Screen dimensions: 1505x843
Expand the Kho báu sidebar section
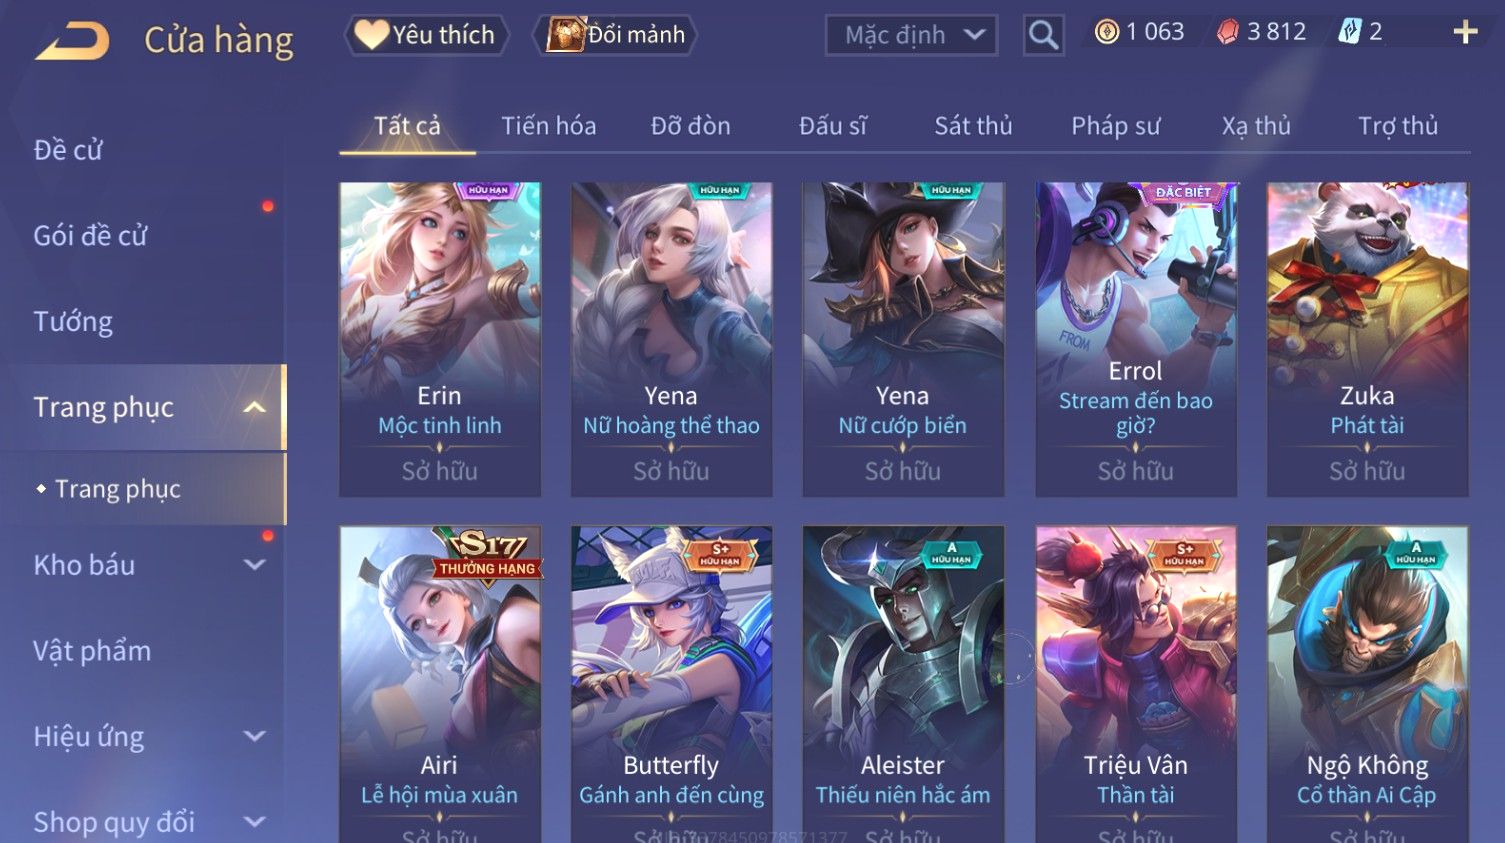[255, 565]
